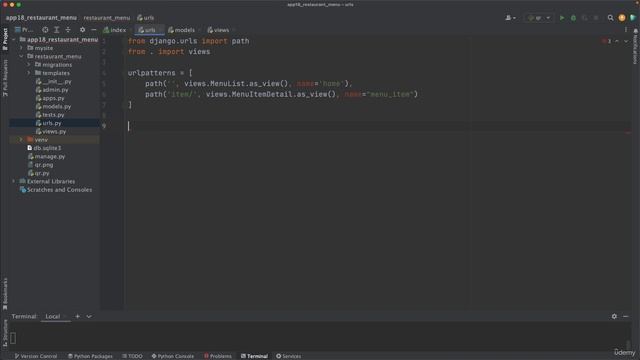640x360 pixels.
Task: Start debugging with the green bug icon
Action: (x=573, y=18)
